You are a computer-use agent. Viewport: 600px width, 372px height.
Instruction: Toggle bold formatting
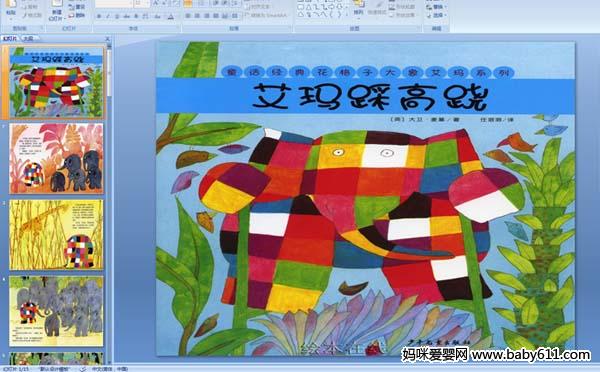point(99,16)
